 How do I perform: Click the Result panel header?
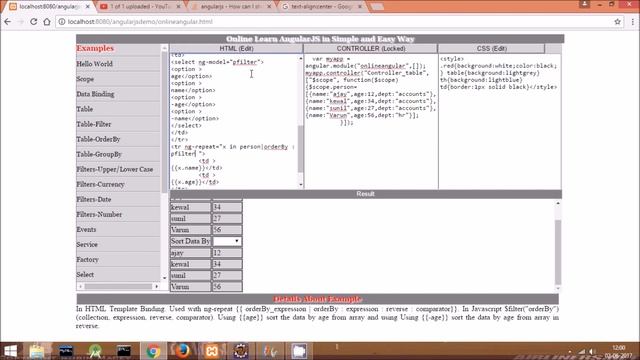[x=365, y=194]
